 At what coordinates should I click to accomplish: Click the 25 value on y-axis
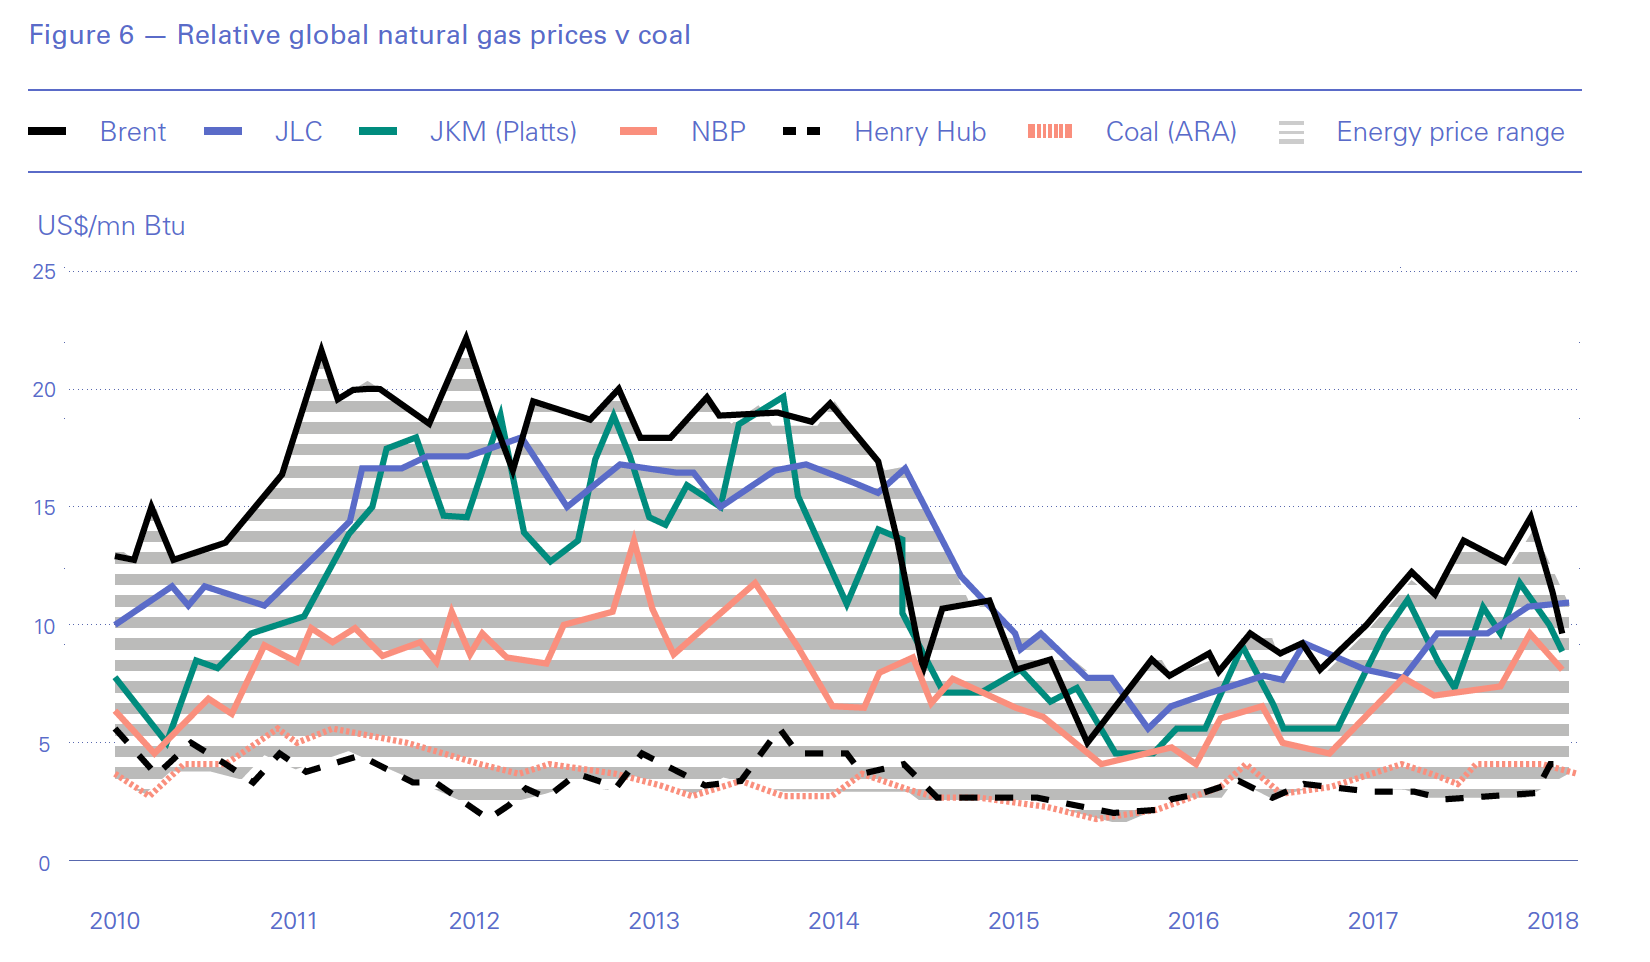click(44, 272)
